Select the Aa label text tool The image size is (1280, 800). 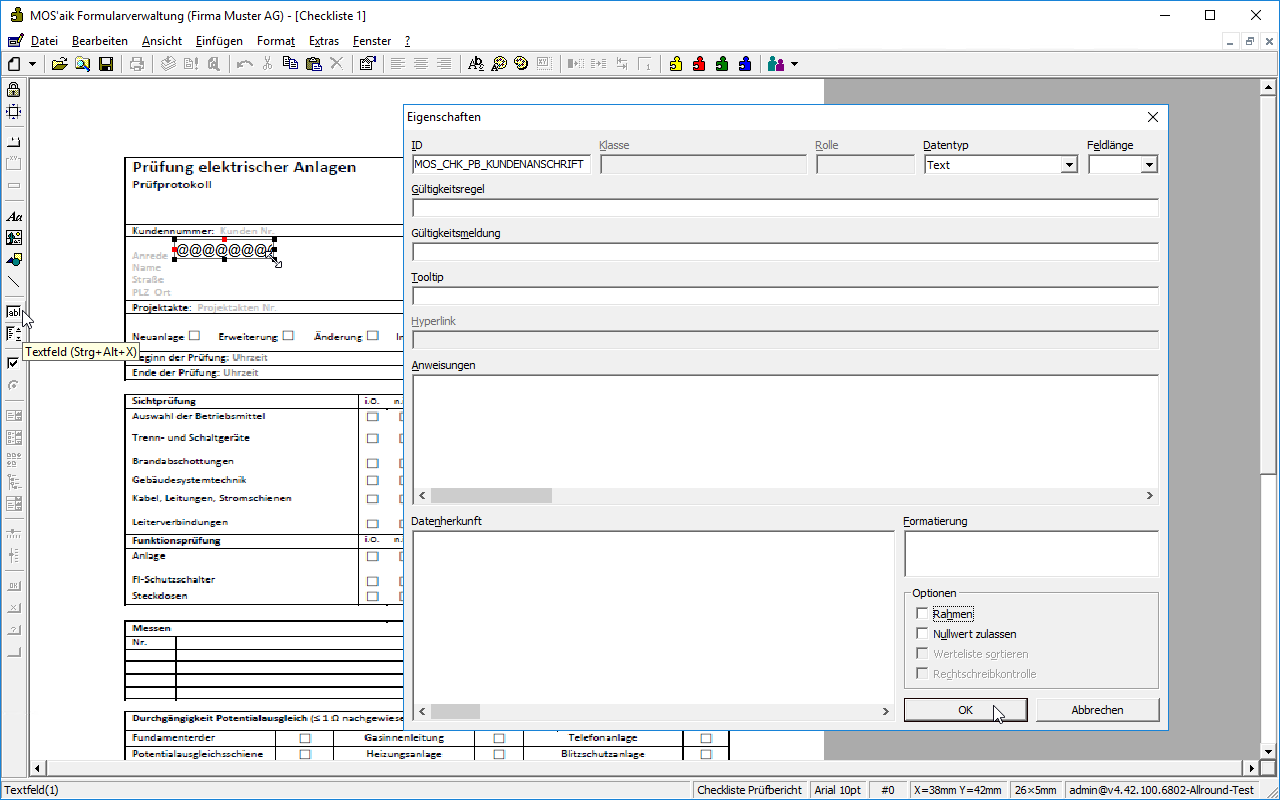pyautogui.click(x=14, y=216)
